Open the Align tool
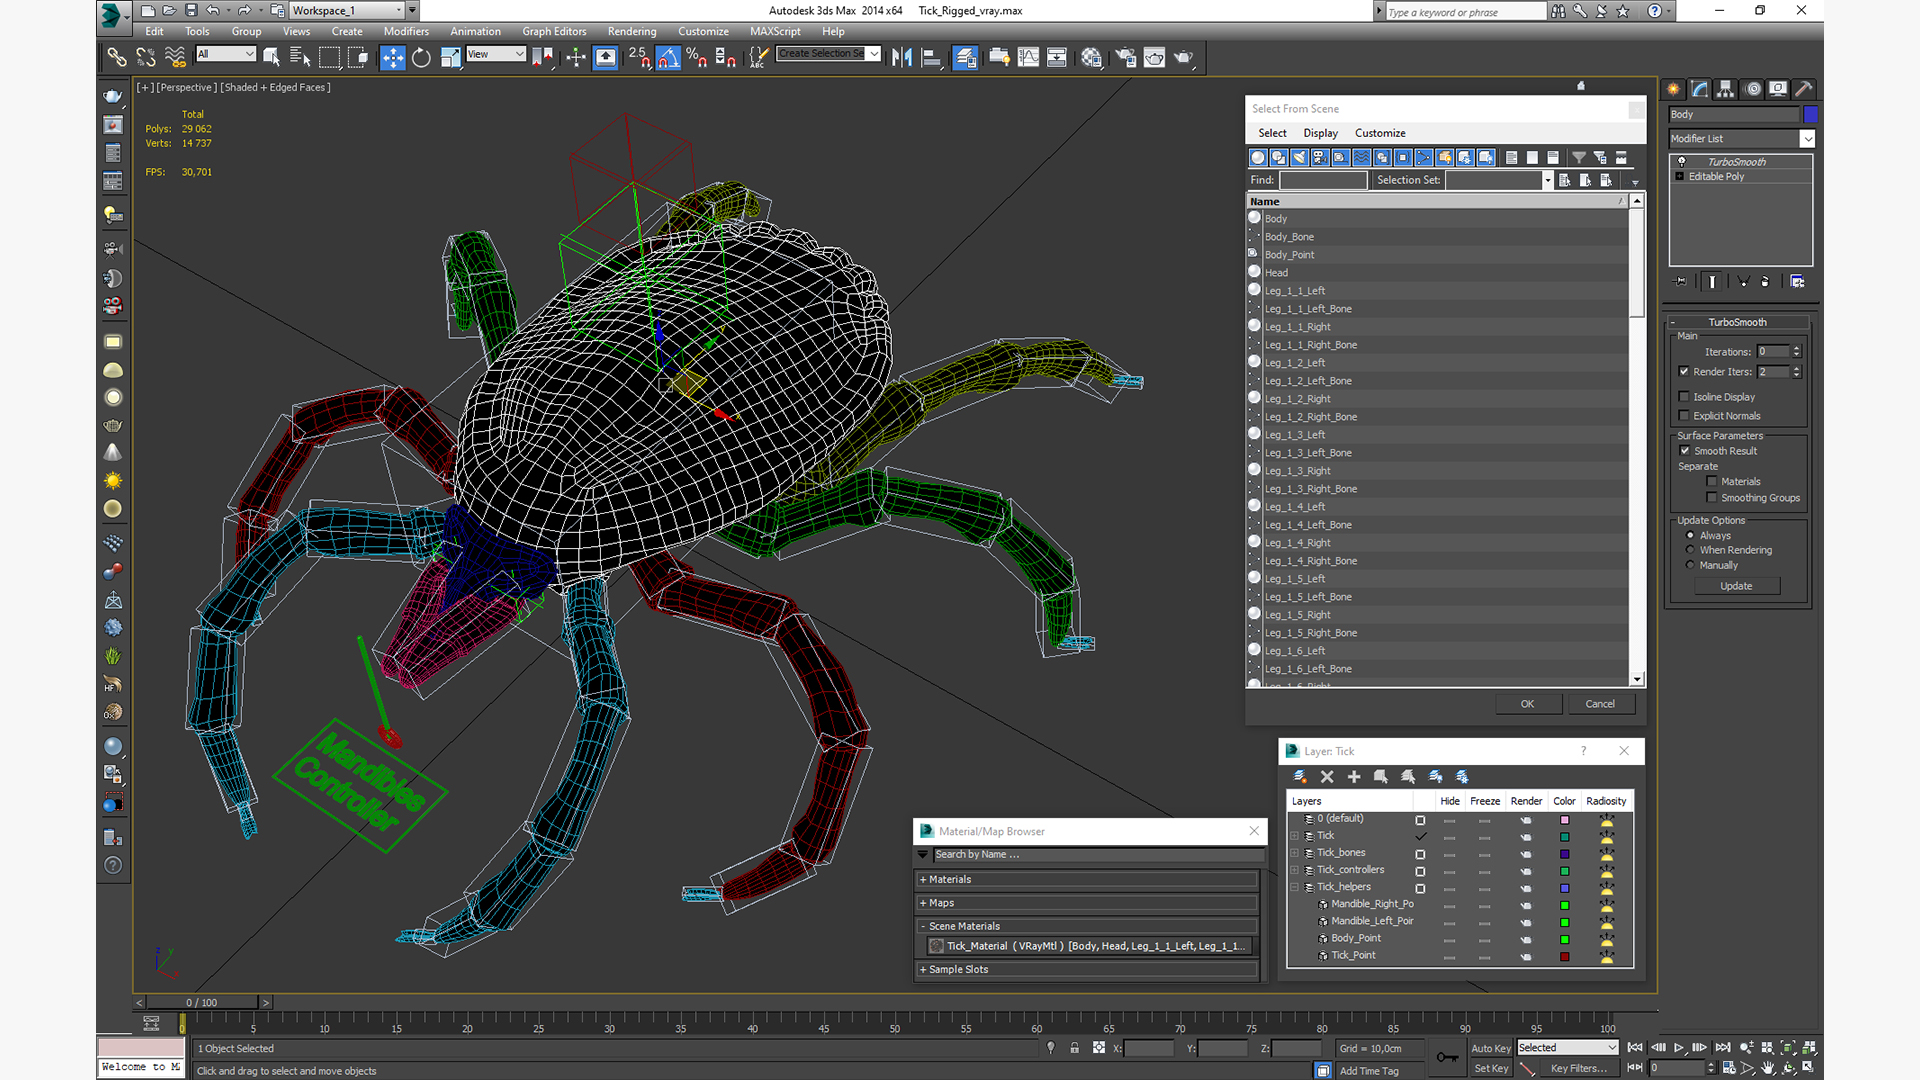The height and width of the screenshot is (1080, 1920). click(x=931, y=58)
